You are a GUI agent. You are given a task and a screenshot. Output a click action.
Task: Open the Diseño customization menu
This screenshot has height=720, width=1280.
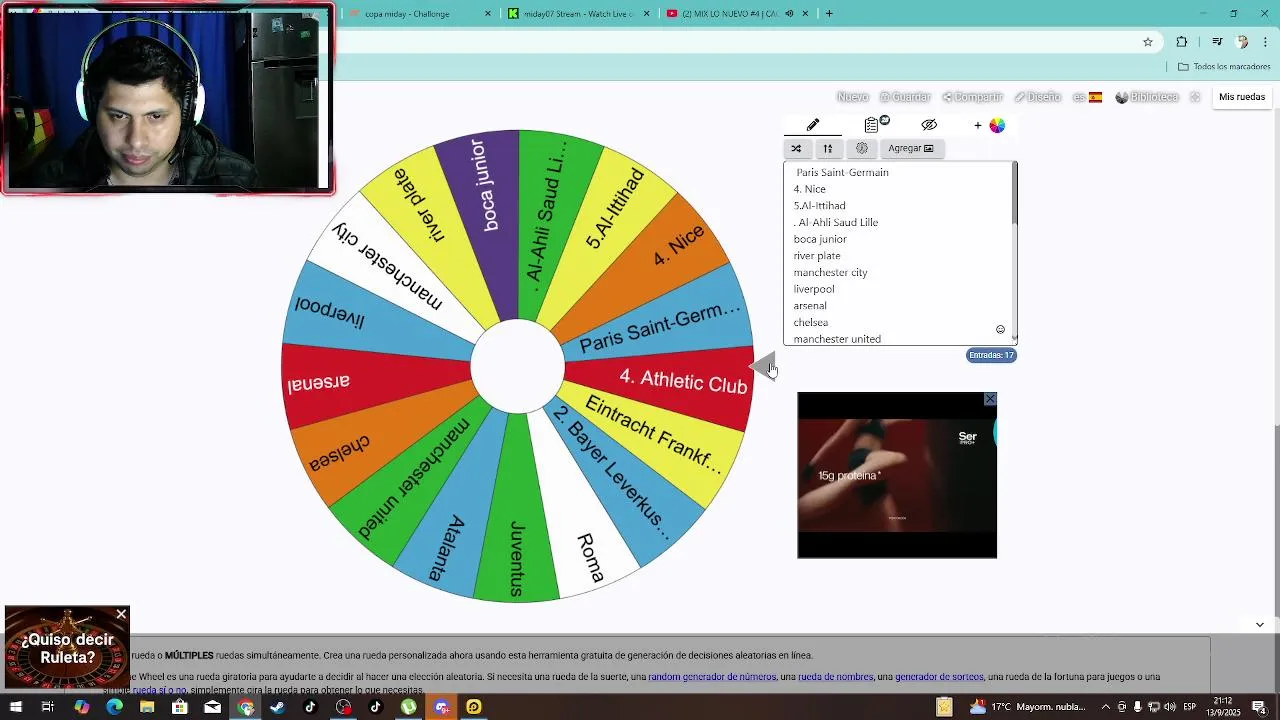click(1037, 97)
